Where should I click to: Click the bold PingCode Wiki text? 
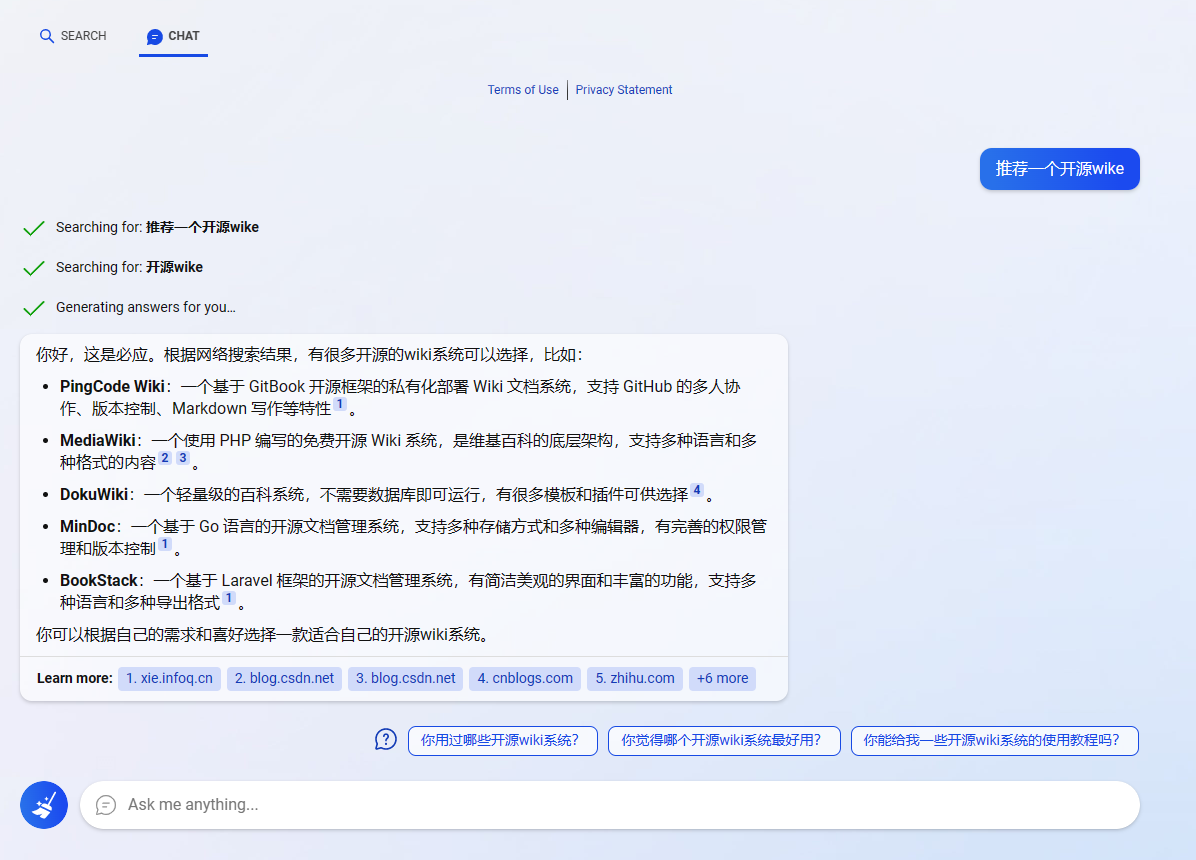click(112, 387)
